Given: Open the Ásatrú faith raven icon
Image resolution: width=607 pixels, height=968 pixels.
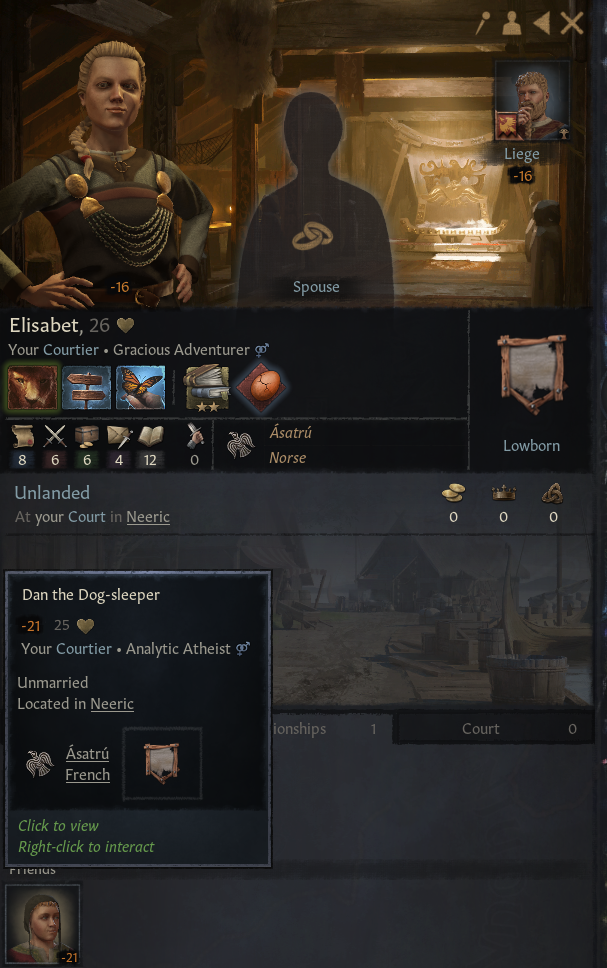Looking at the screenshot, I should pyautogui.click(x=240, y=444).
